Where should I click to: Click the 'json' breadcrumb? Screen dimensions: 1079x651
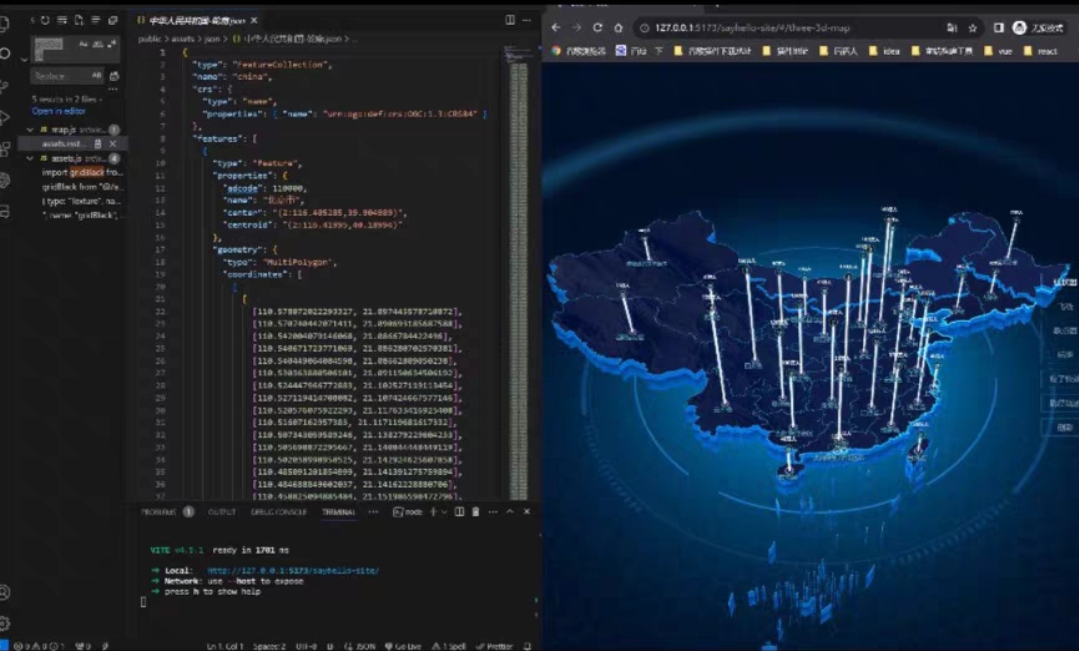click(x=211, y=39)
